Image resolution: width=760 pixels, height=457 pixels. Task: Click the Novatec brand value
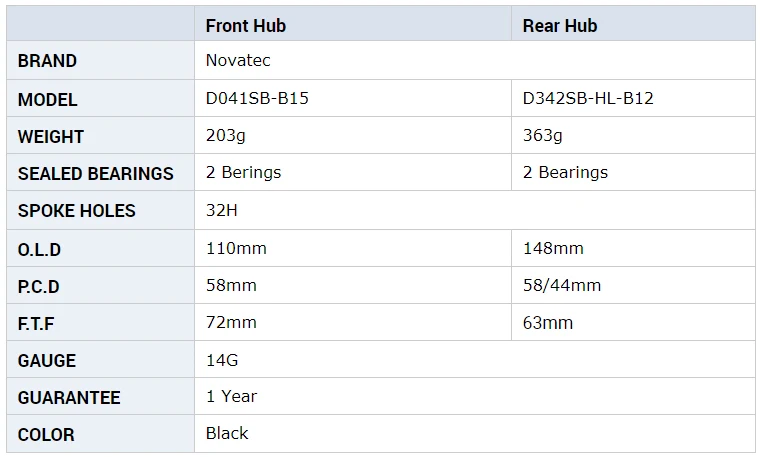point(238,61)
